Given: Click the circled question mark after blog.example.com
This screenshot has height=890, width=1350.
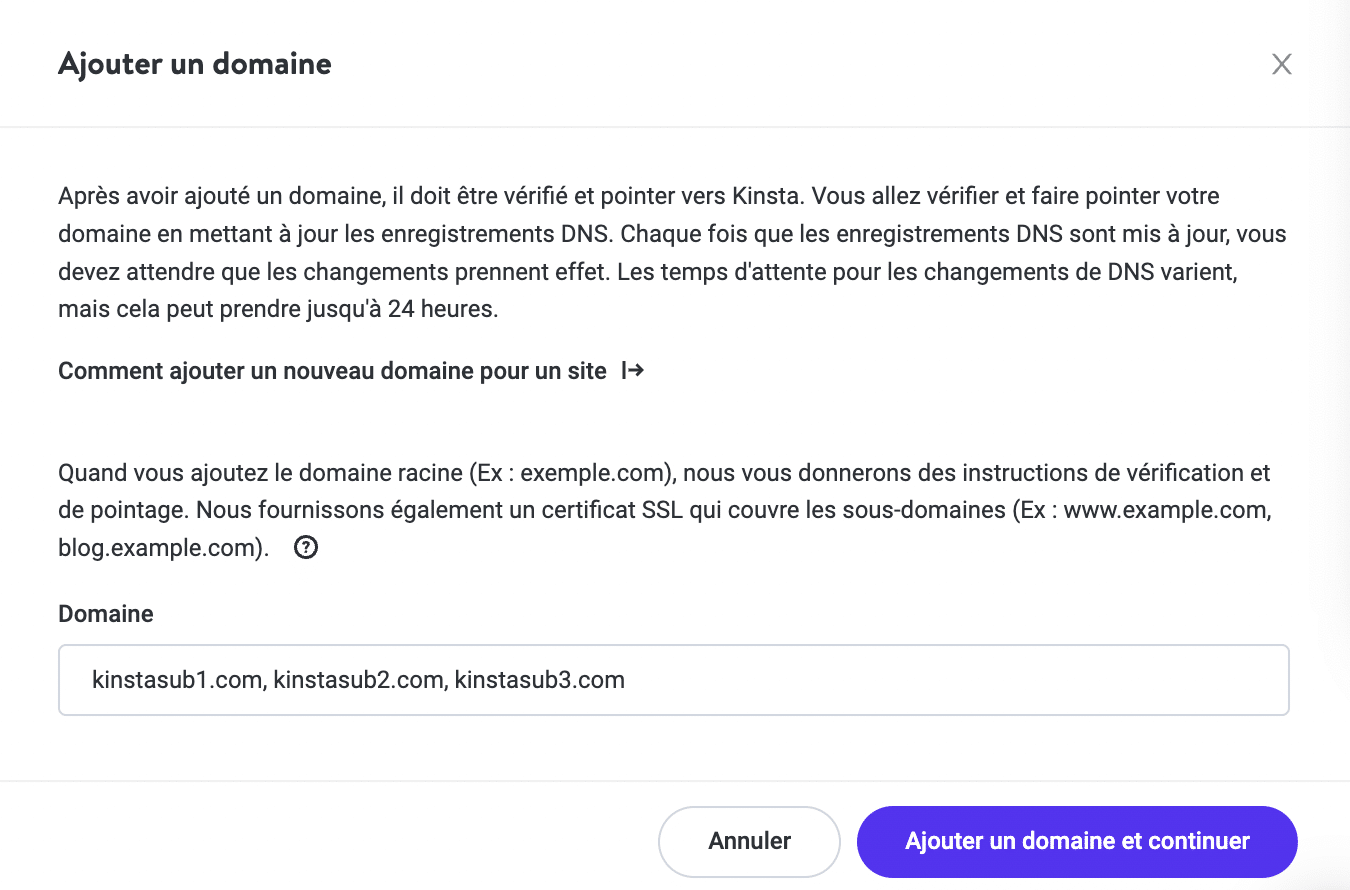Looking at the screenshot, I should click(306, 547).
